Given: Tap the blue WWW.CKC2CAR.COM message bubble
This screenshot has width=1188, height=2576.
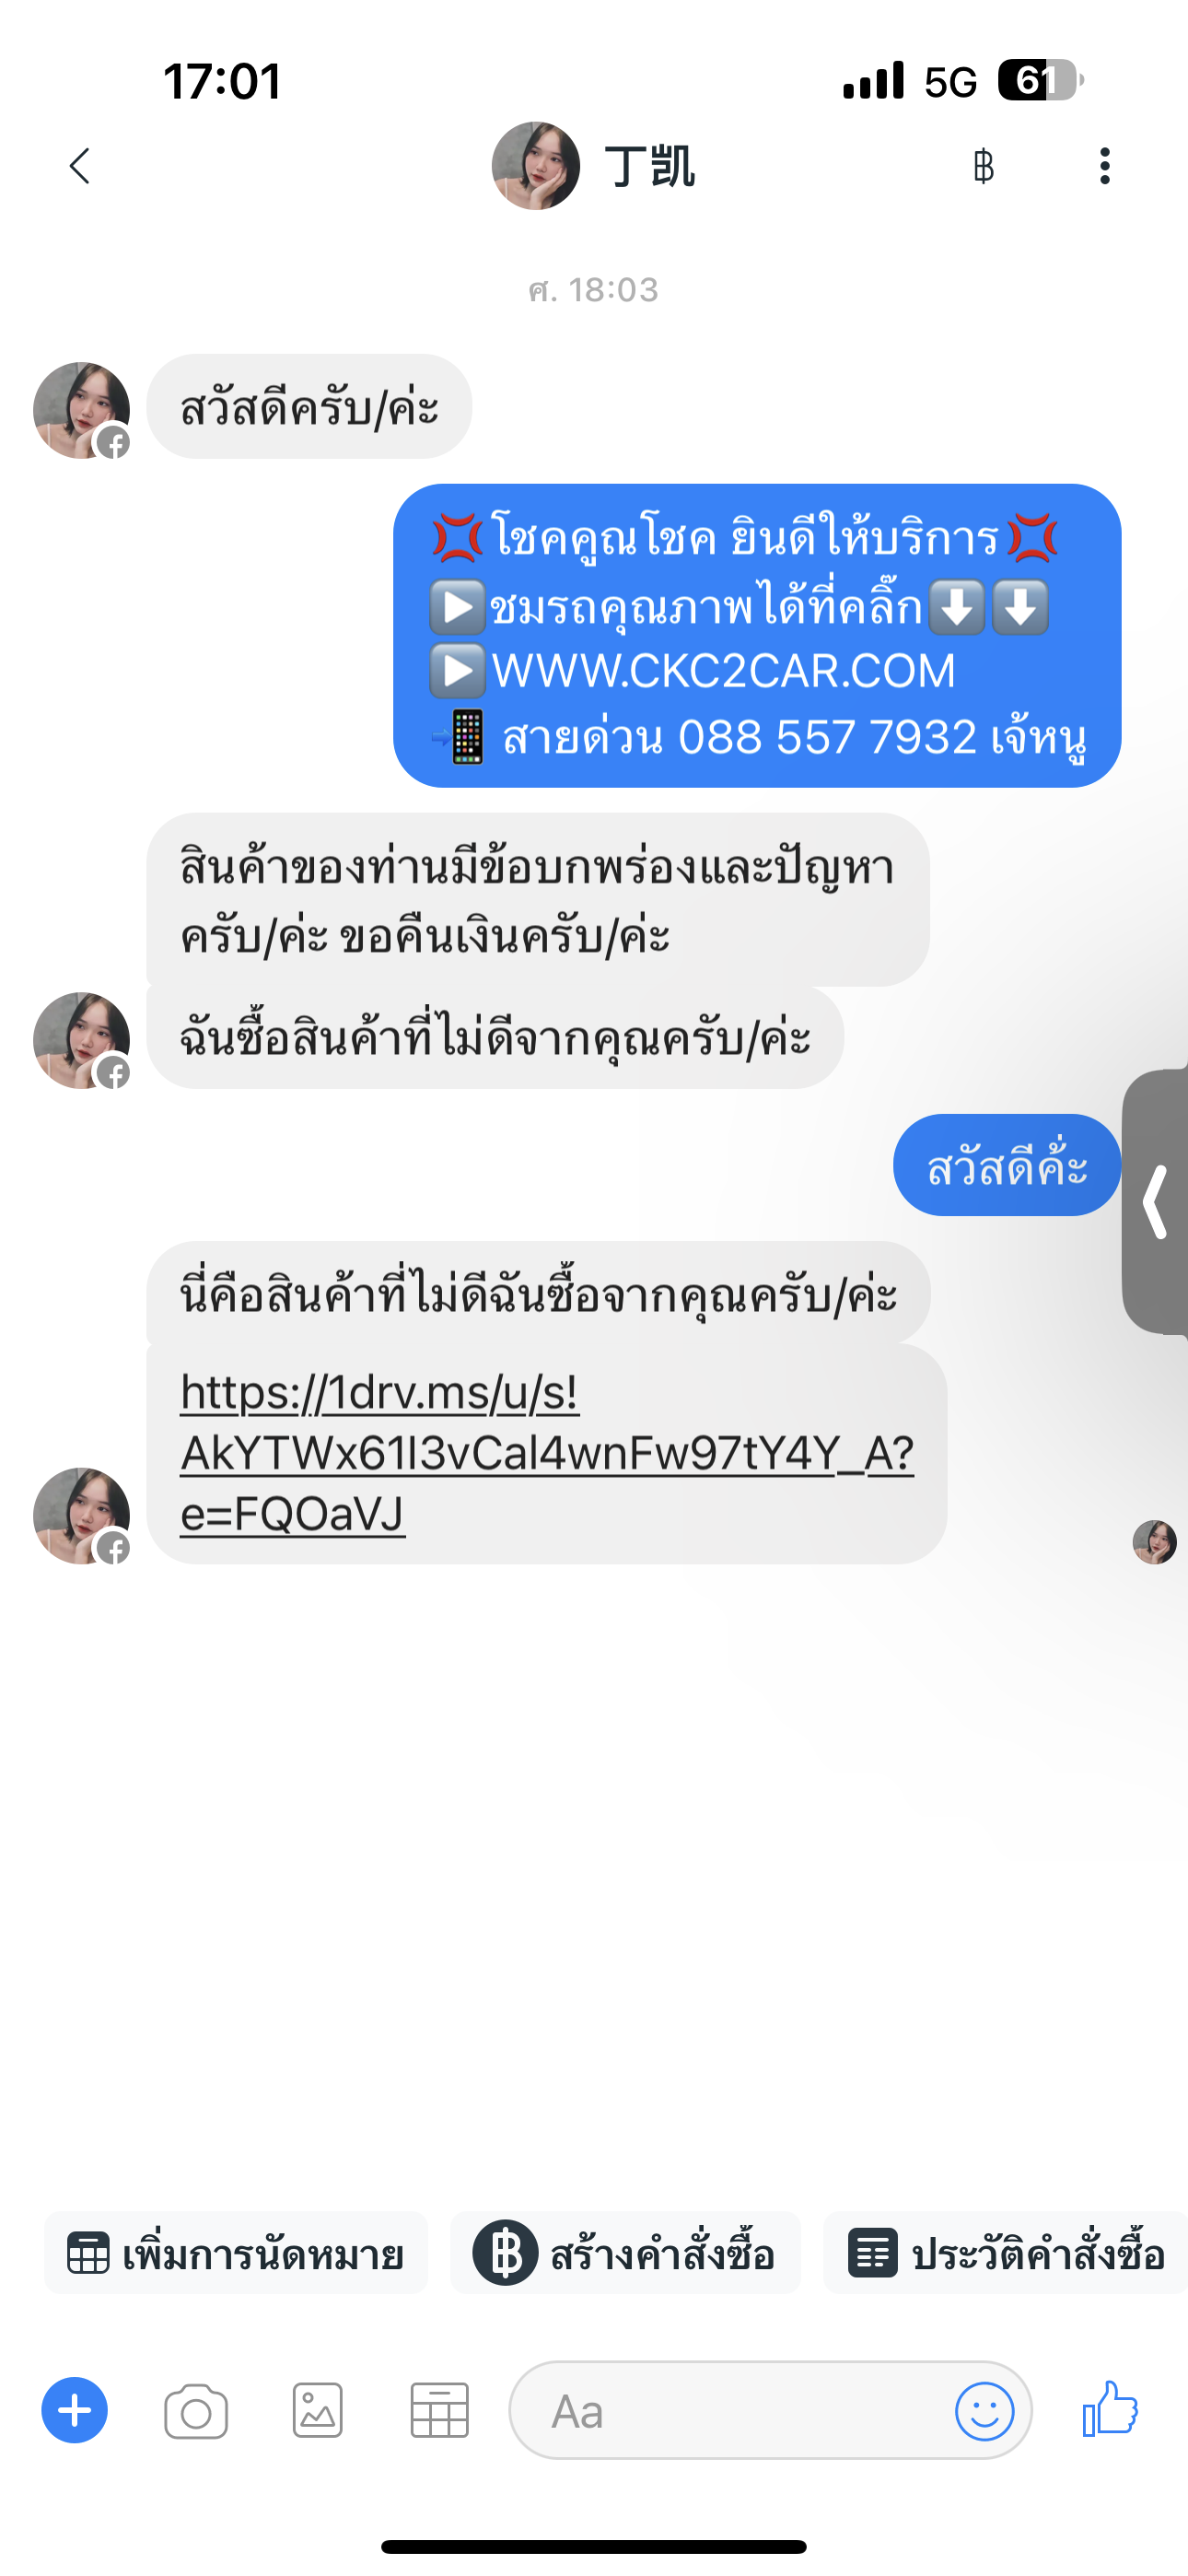Looking at the screenshot, I should click(x=757, y=636).
